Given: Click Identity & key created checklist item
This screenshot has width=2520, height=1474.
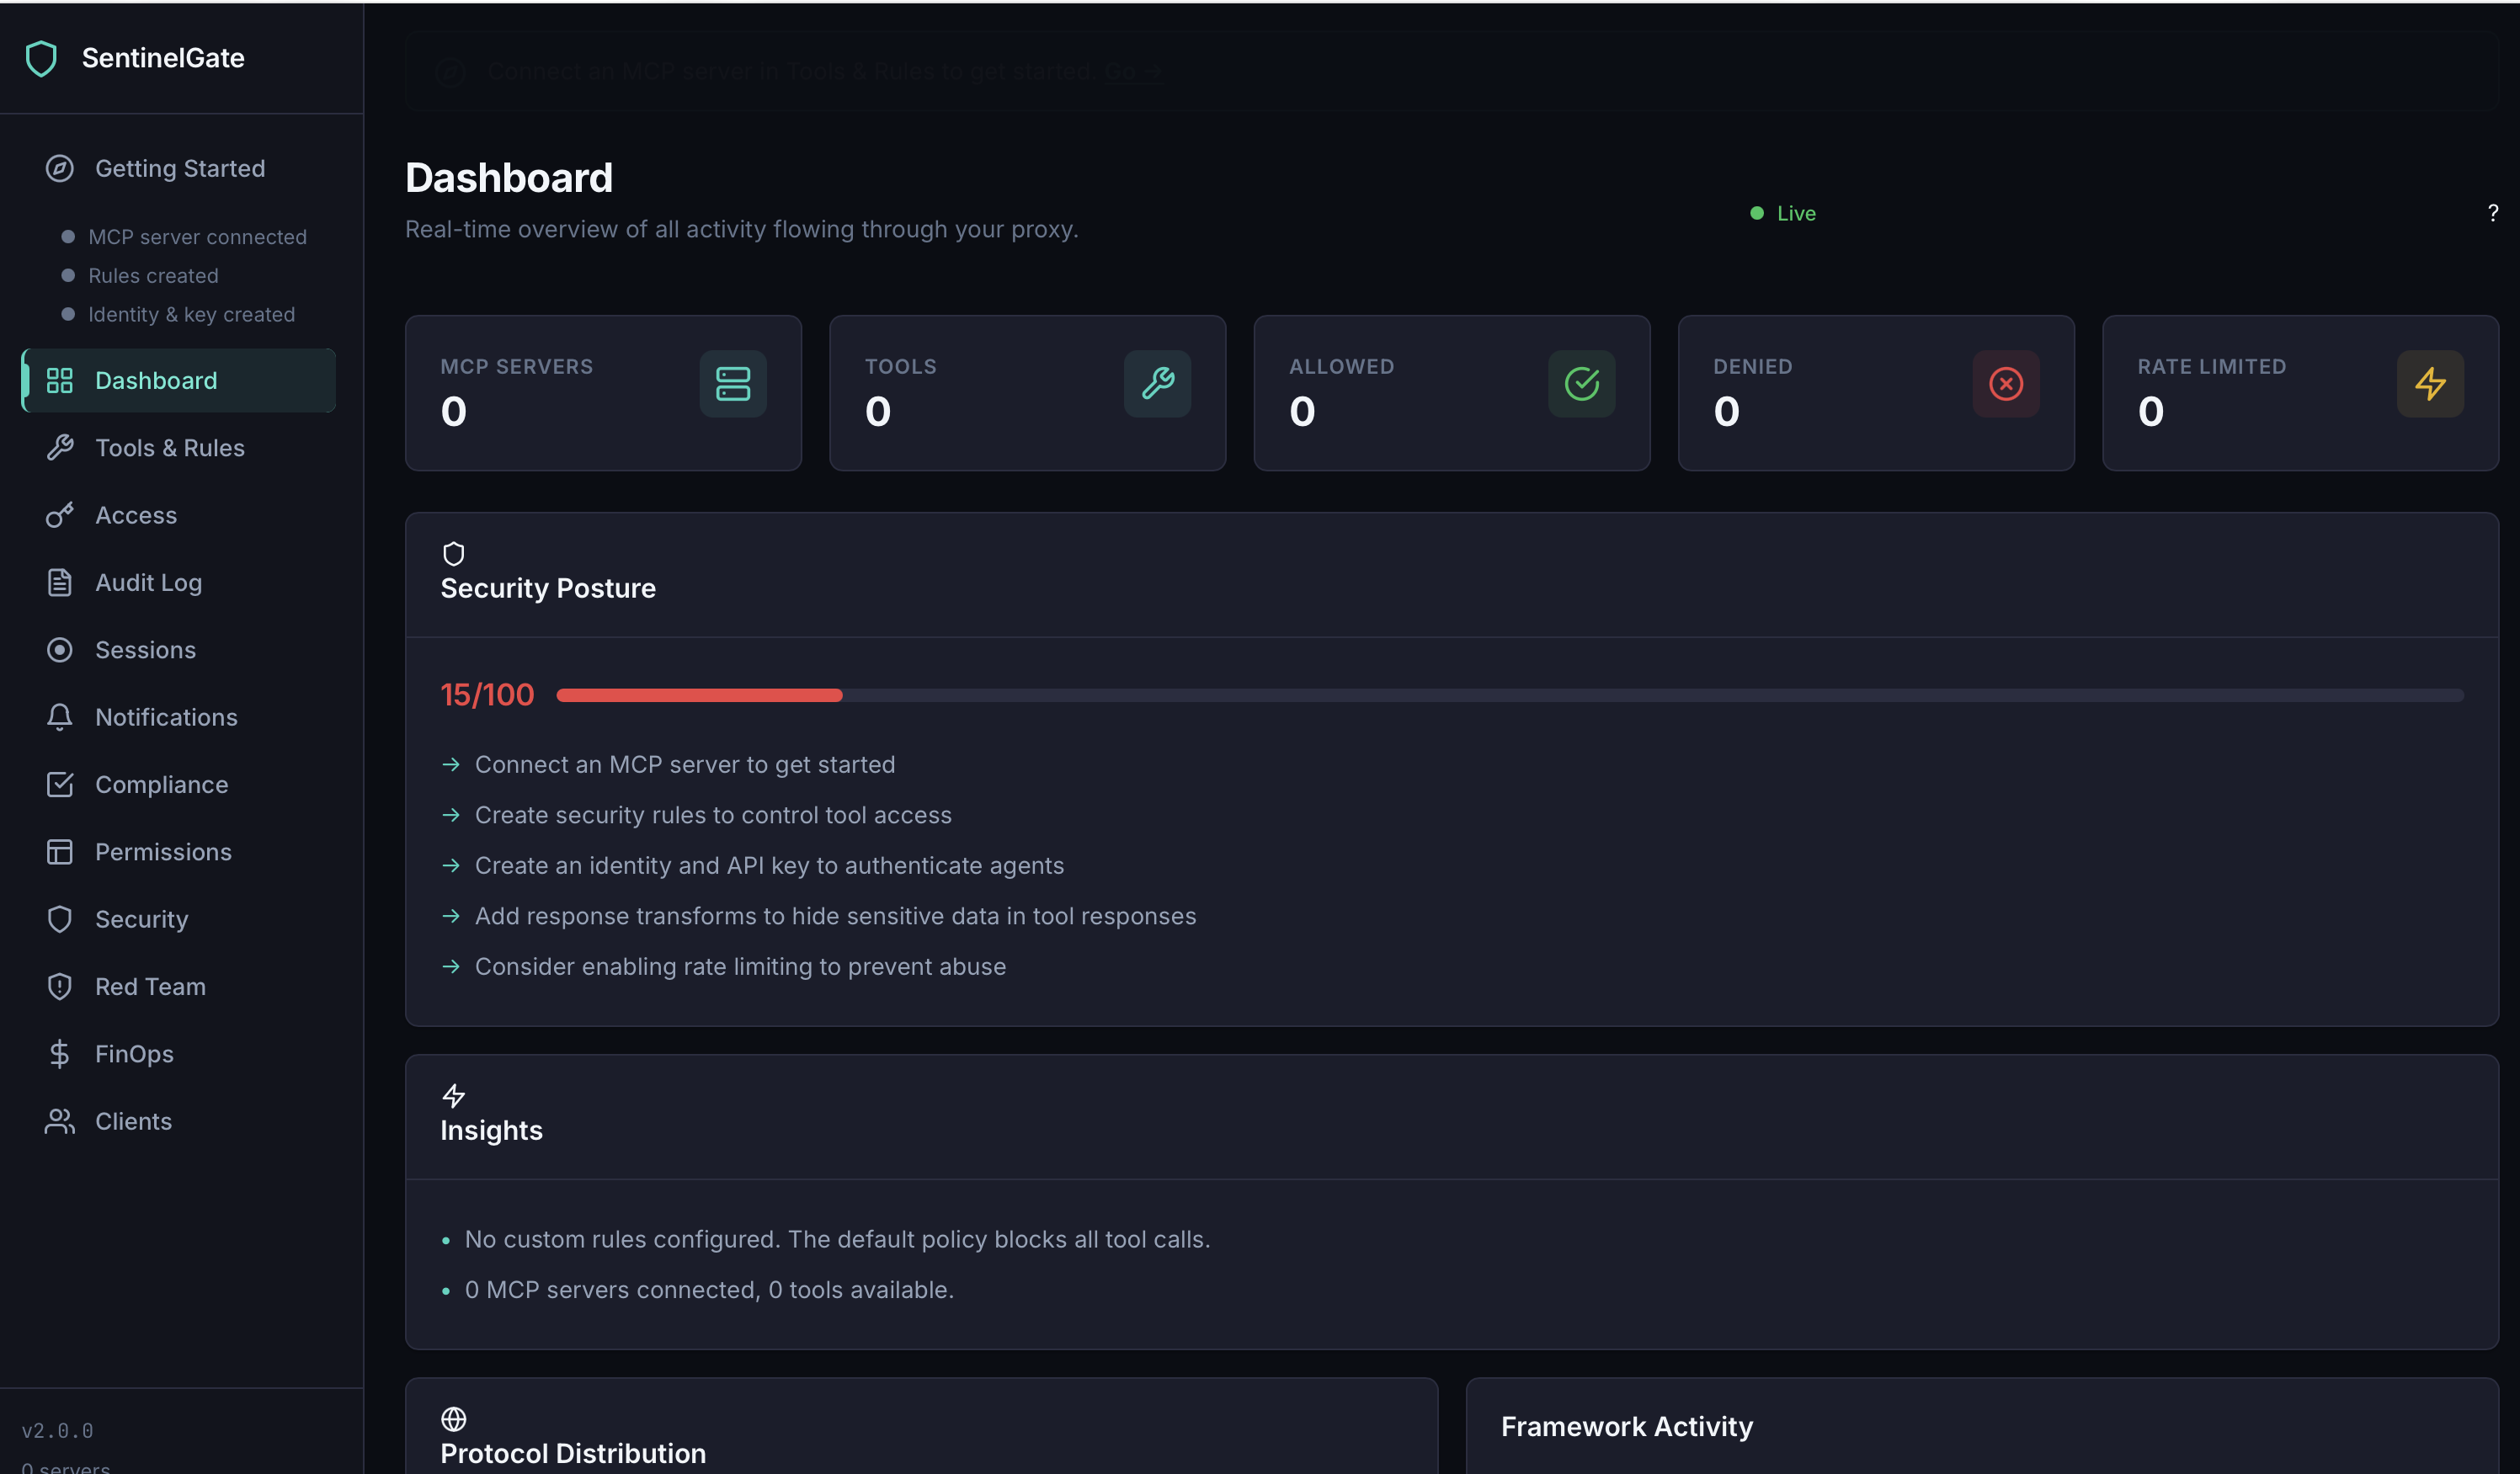Looking at the screenshot, I should pyautogui.click(x=191, y=315).
